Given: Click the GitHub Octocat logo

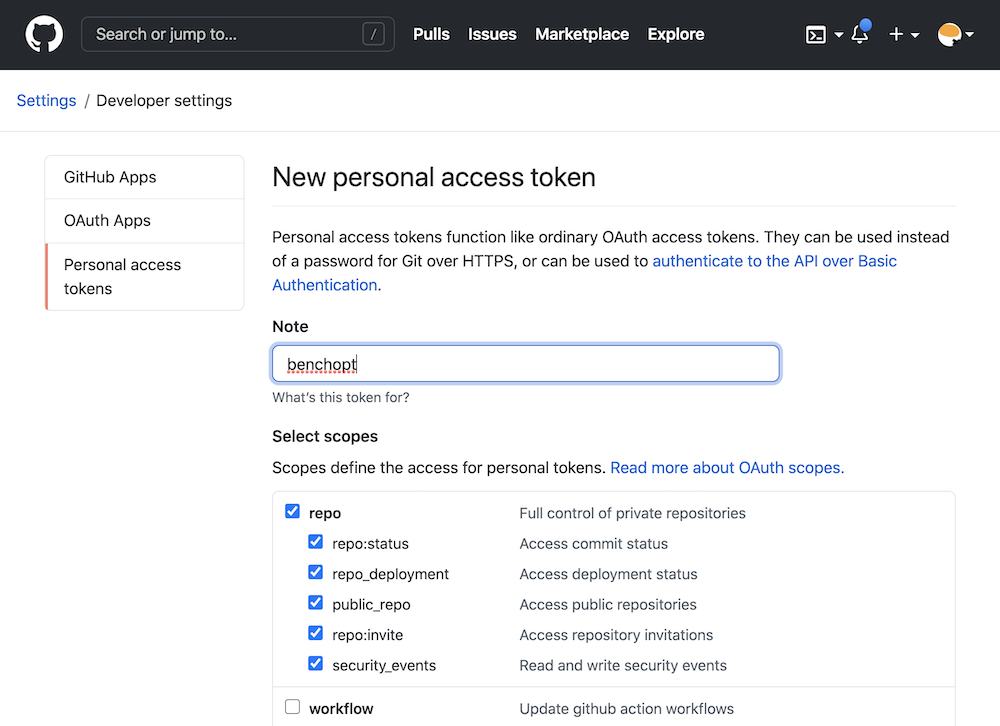Looking at the screenshot, I should point(44,34).
